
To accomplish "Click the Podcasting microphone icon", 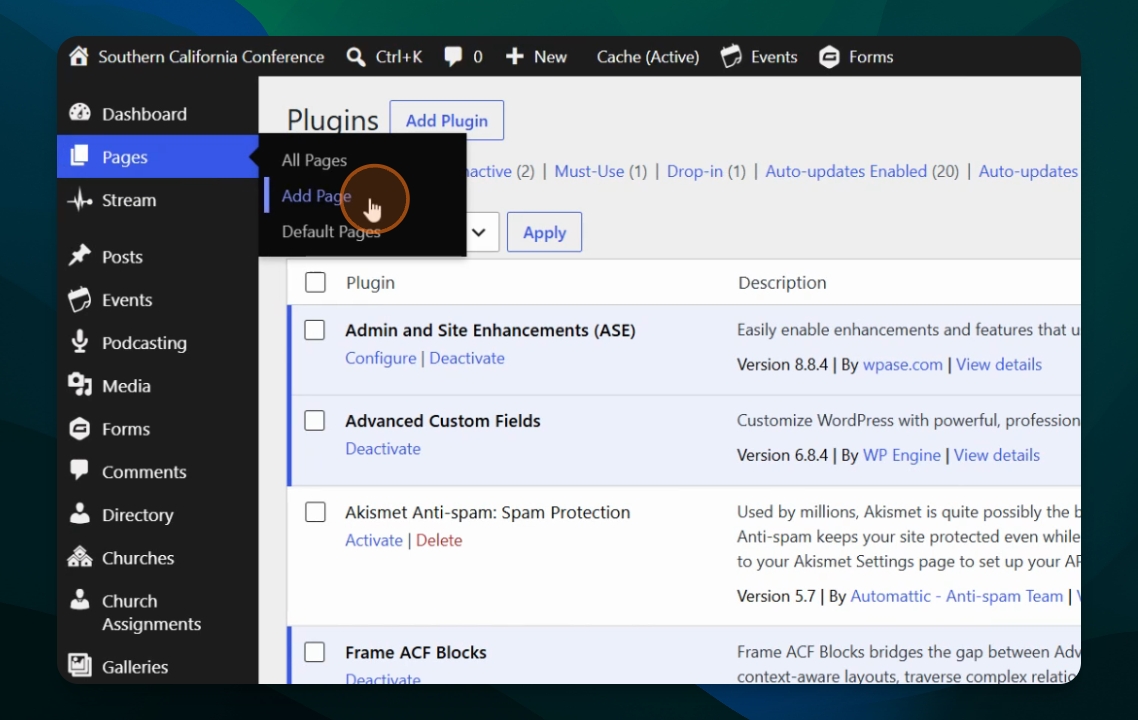I will [x=80, y=342].
